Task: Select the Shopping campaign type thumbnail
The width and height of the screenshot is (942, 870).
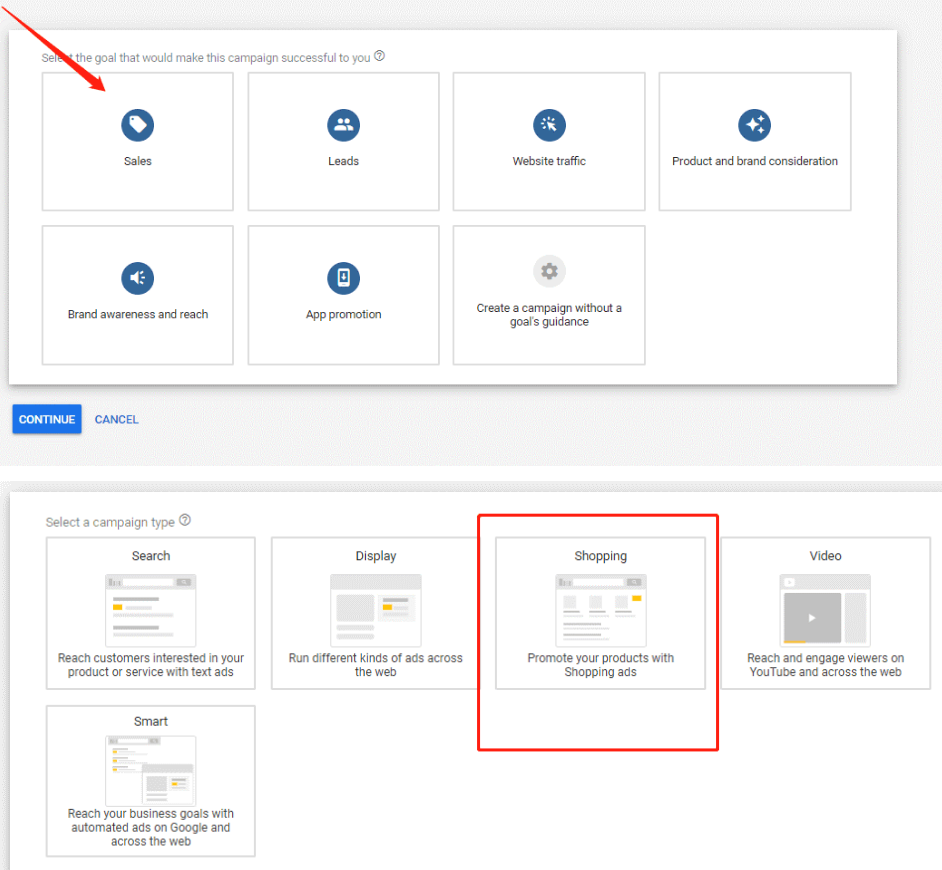Action: (x=601, y=610)
